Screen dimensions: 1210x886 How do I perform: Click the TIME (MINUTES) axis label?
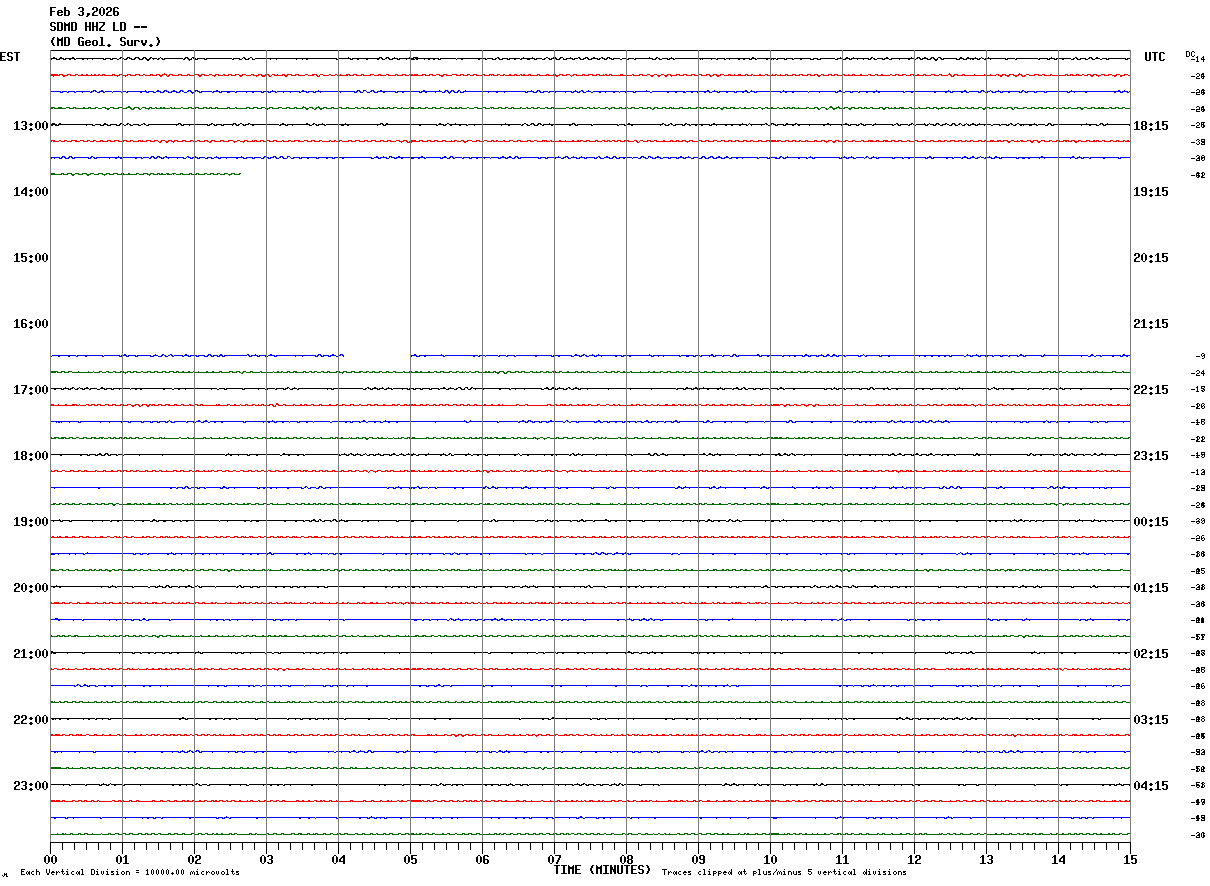click(602, 870)
